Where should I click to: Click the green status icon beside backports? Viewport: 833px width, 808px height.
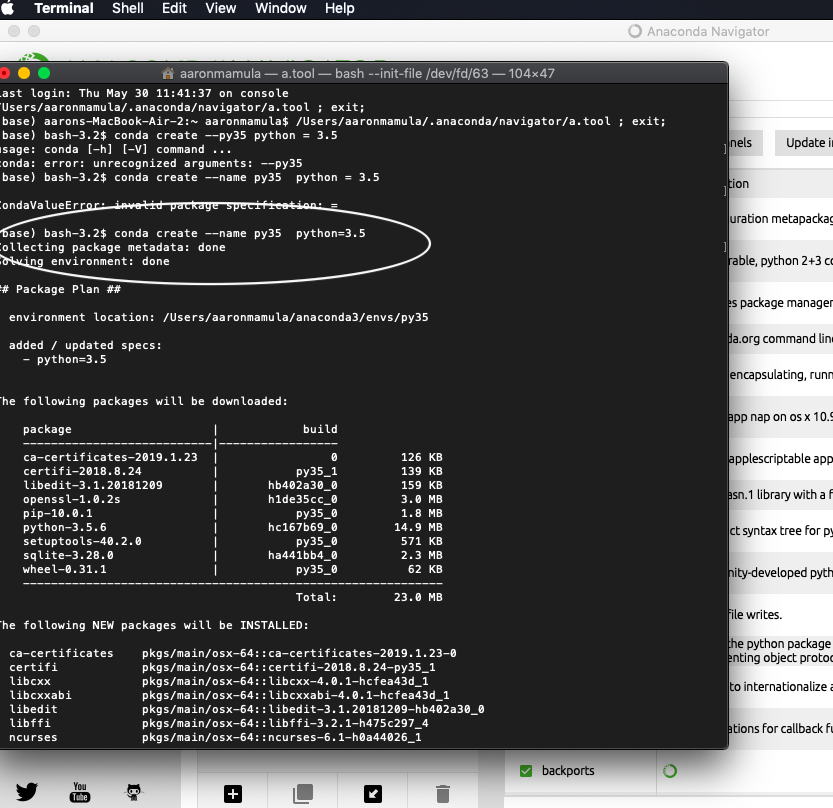click(670, 771)
